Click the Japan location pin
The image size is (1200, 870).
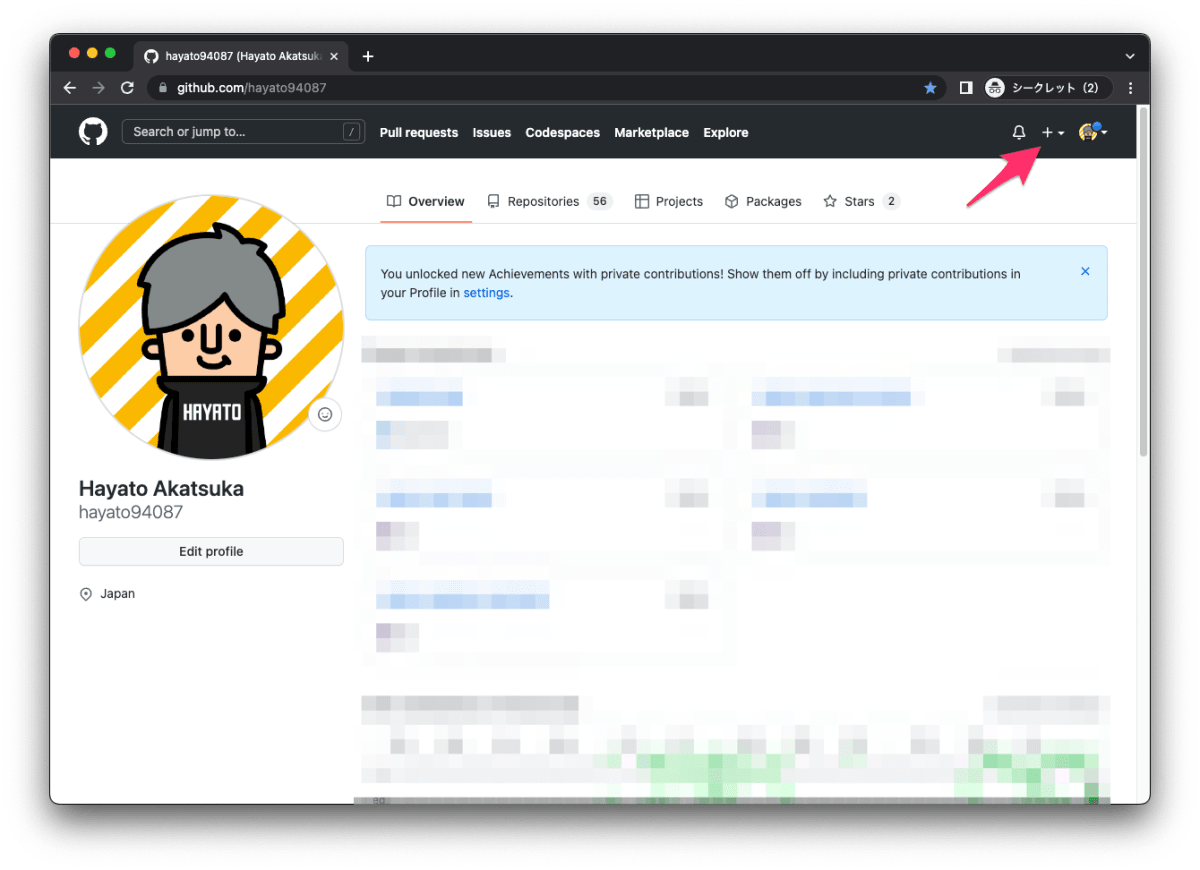(86, 593)
